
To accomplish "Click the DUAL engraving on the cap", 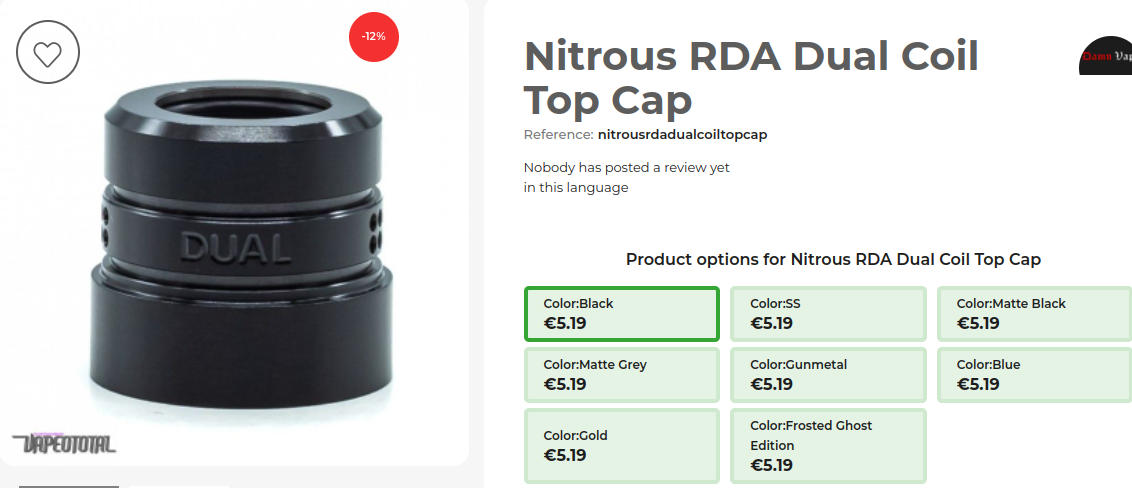I will (235, 247).
